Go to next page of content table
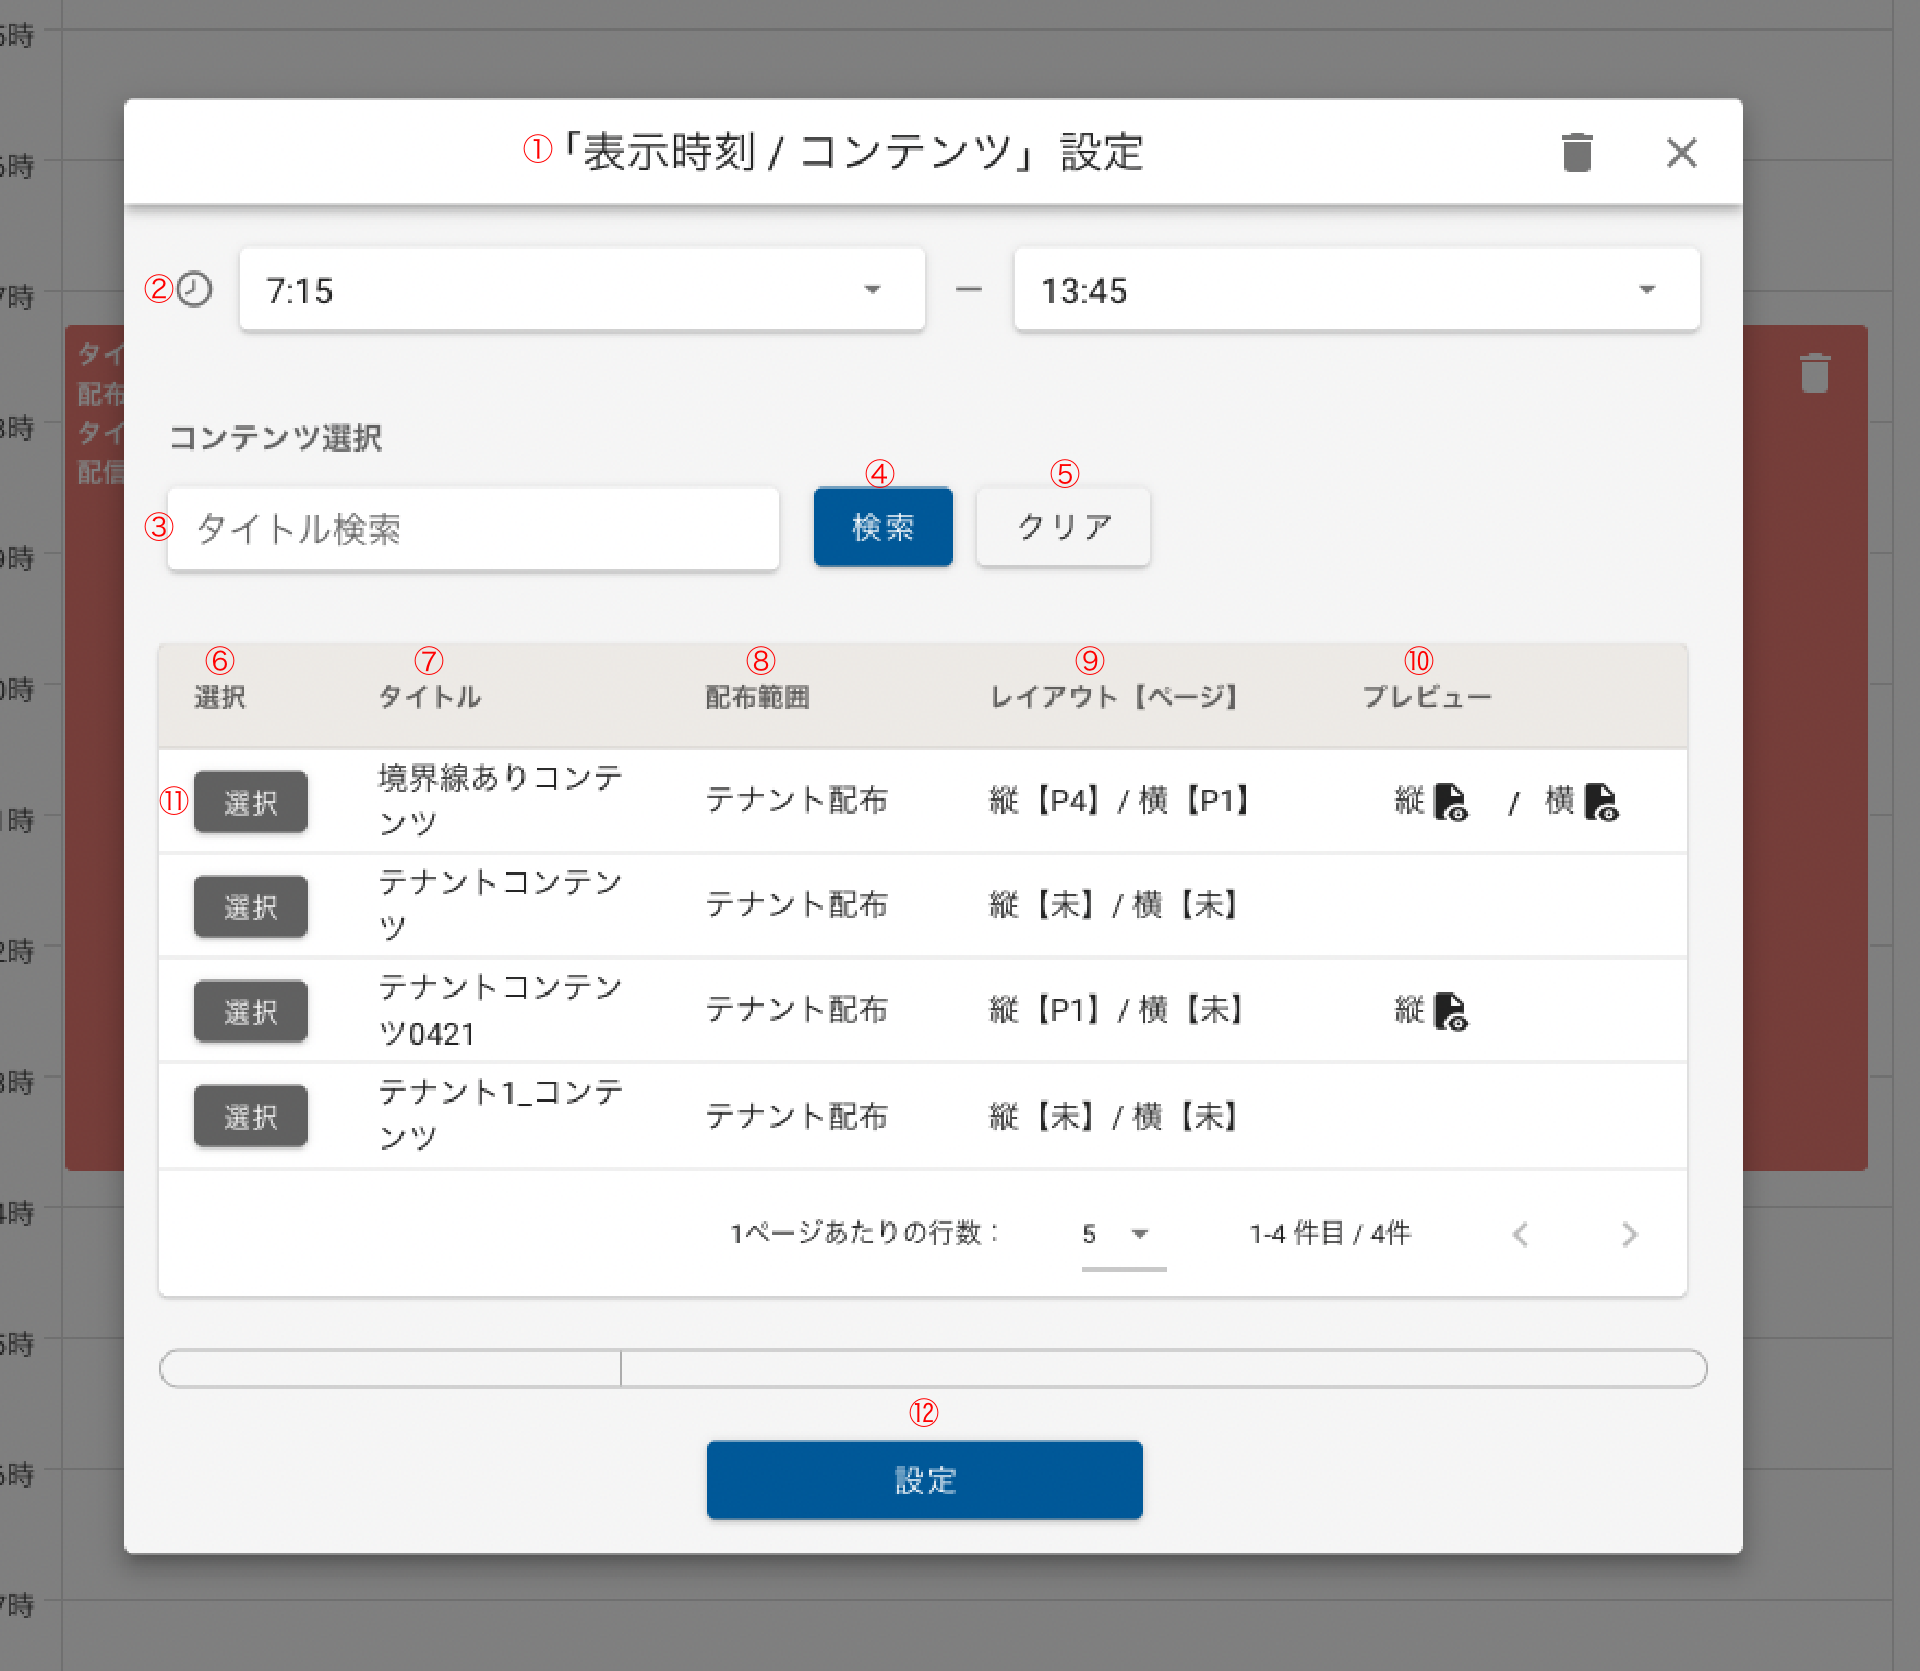This screenshot has height=1671, width=1920. [x=1629, y=1234]
